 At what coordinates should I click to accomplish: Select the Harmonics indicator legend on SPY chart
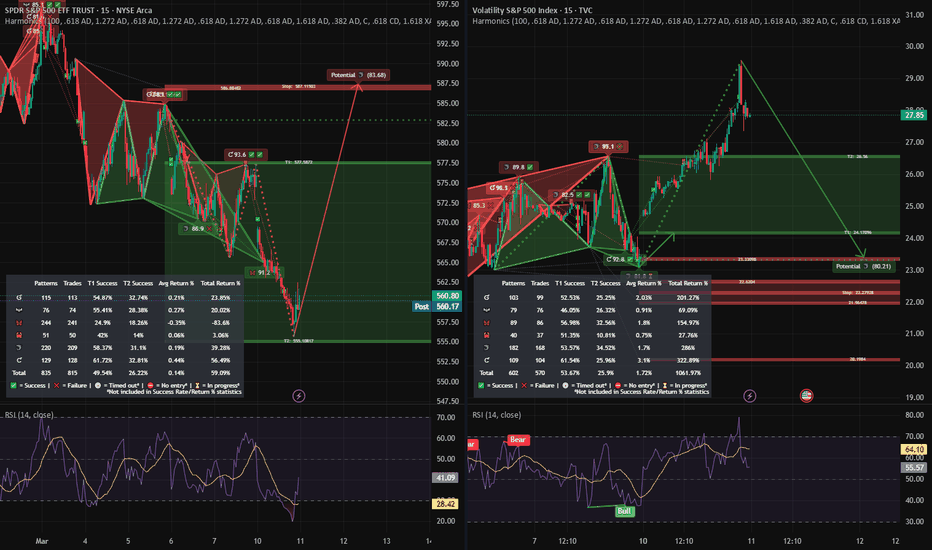click(x=218, y=21)
